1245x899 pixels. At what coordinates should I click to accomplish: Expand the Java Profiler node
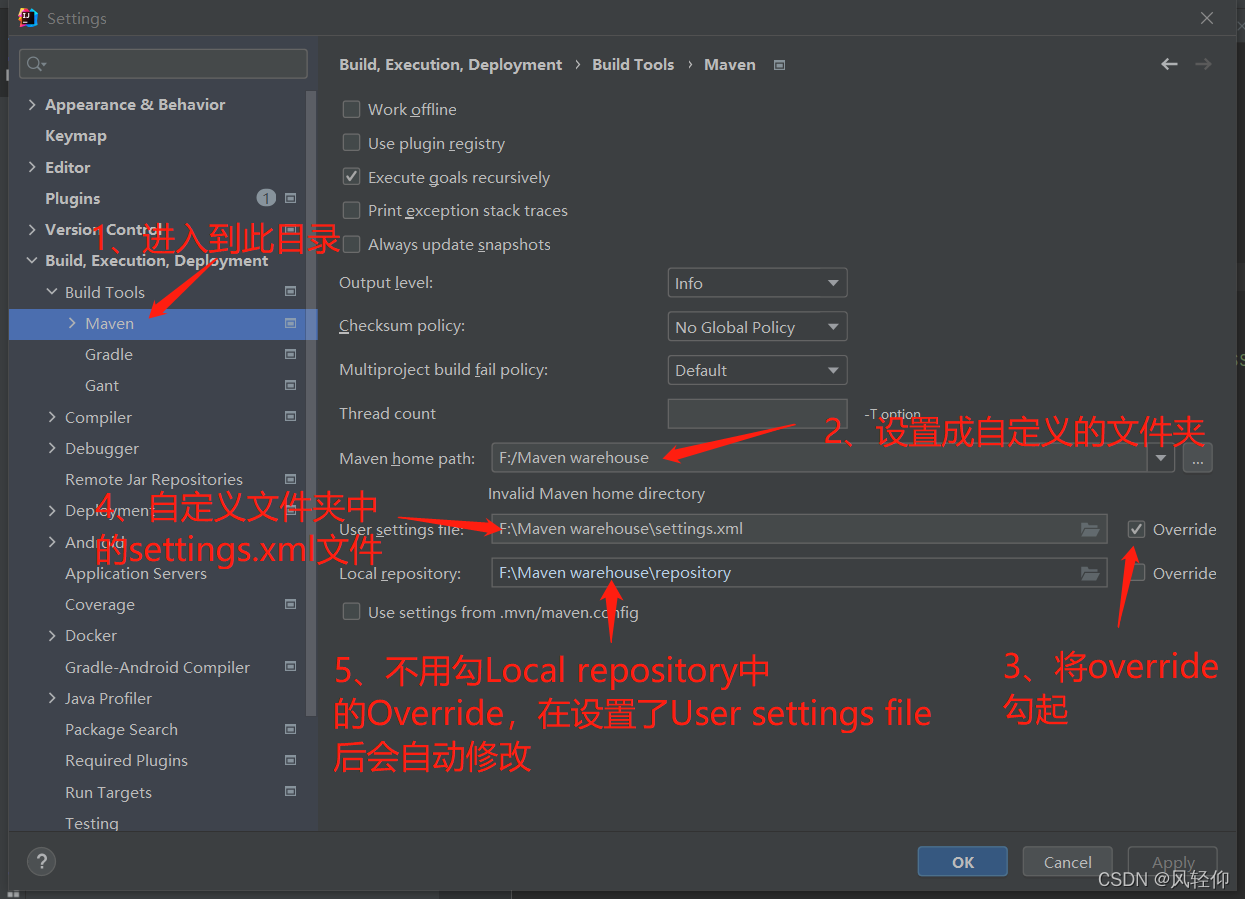tap(52, 698)
